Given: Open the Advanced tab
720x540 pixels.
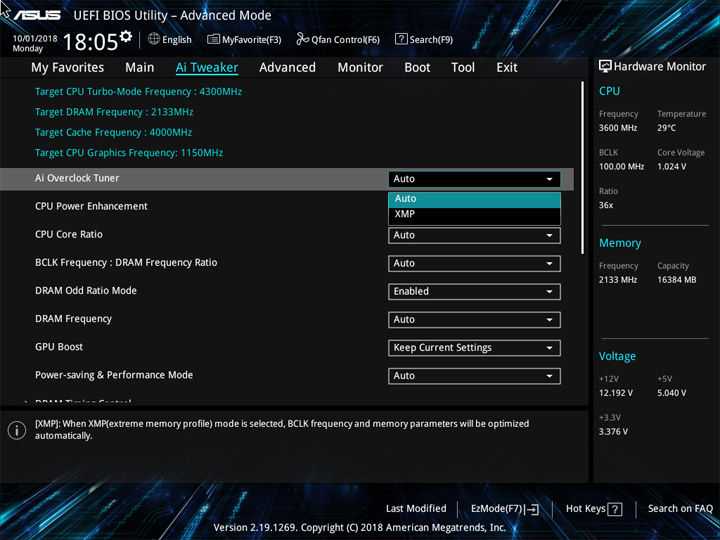Looking at the screenshot, I should [x=287, y=68].
